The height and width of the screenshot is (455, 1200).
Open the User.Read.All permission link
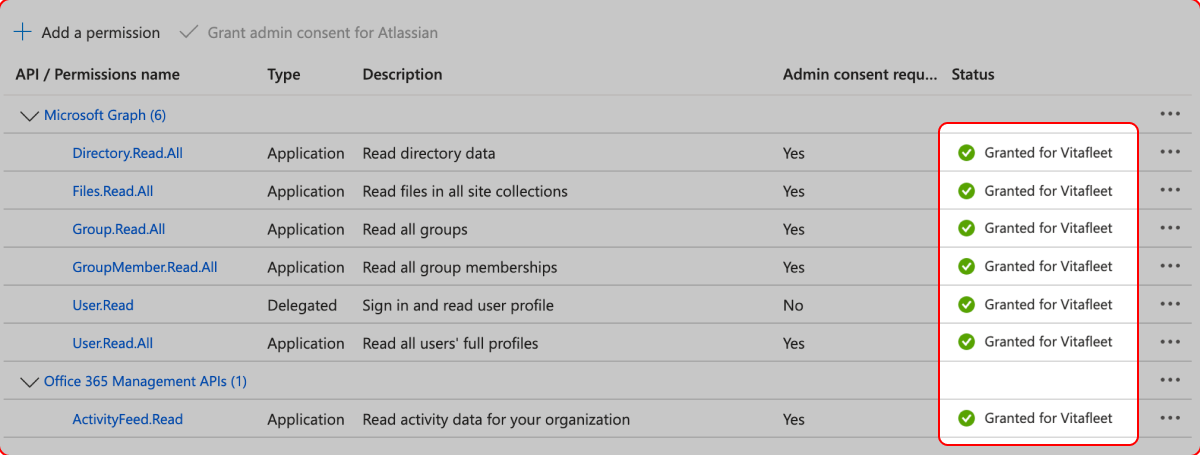click(x=112, y=343)
